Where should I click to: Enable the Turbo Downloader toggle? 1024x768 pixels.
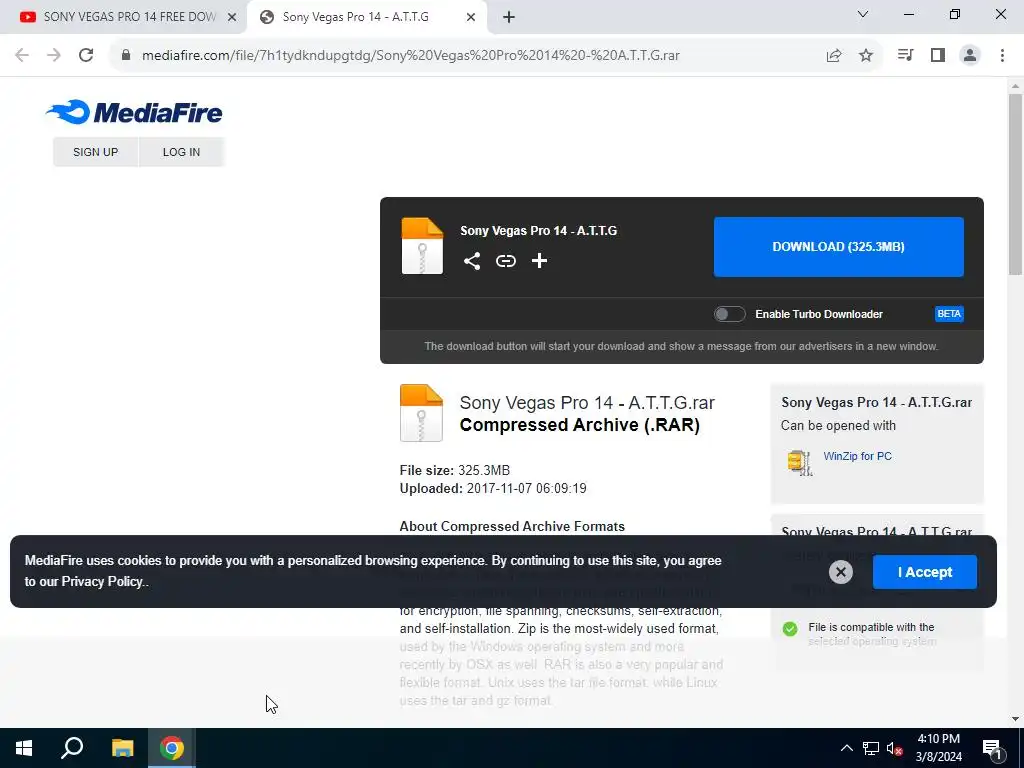tap(729, 314)
